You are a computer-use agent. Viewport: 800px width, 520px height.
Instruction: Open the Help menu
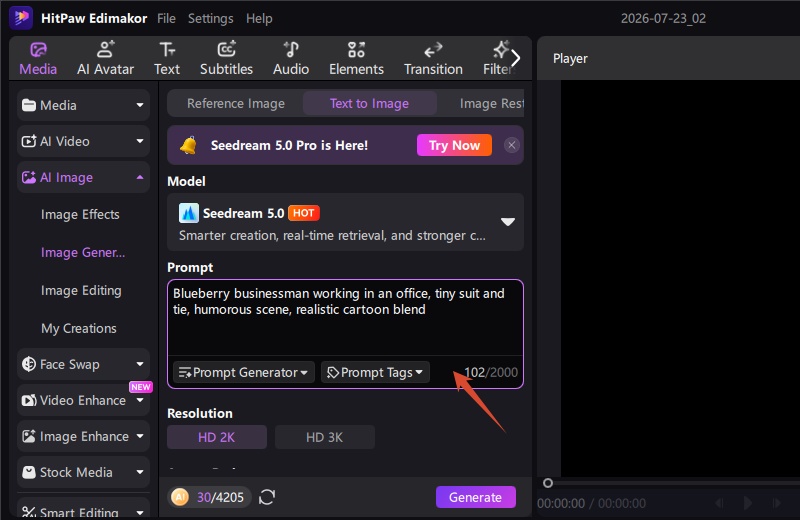[x=259, y=18]
